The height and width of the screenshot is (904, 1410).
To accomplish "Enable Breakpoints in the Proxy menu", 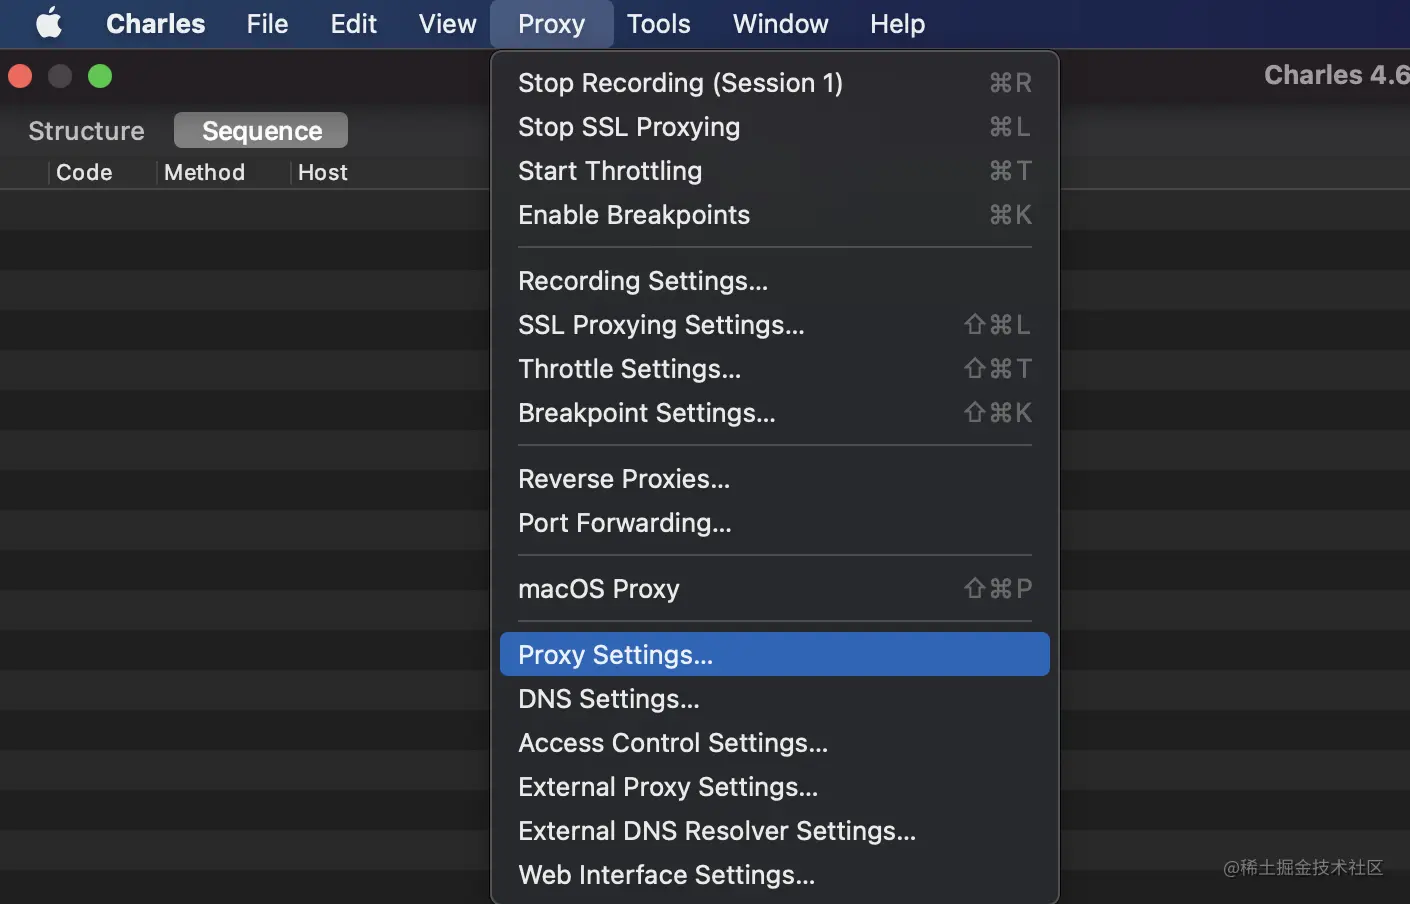I will pyautogui.click(x=634, y=215).
